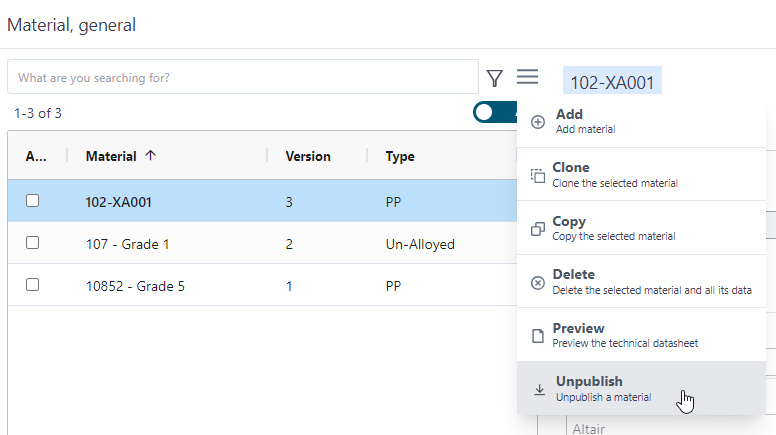Check the box for 10852 - Grade 5
776x435 pixels.
coord(33,285)
